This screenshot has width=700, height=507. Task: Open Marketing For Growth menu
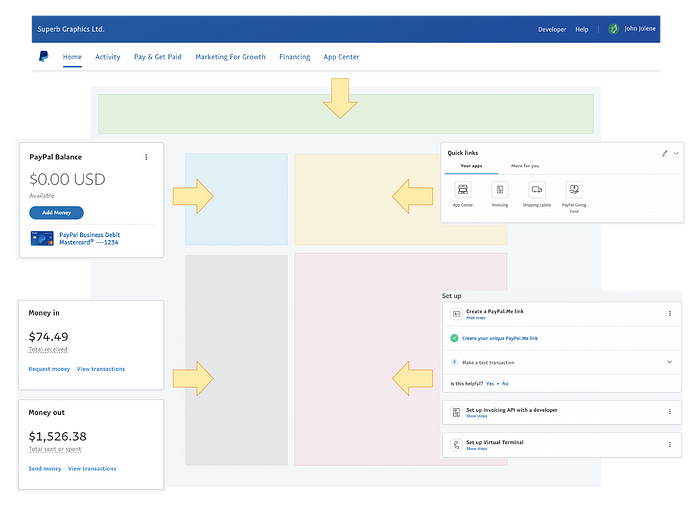[230, 57]
